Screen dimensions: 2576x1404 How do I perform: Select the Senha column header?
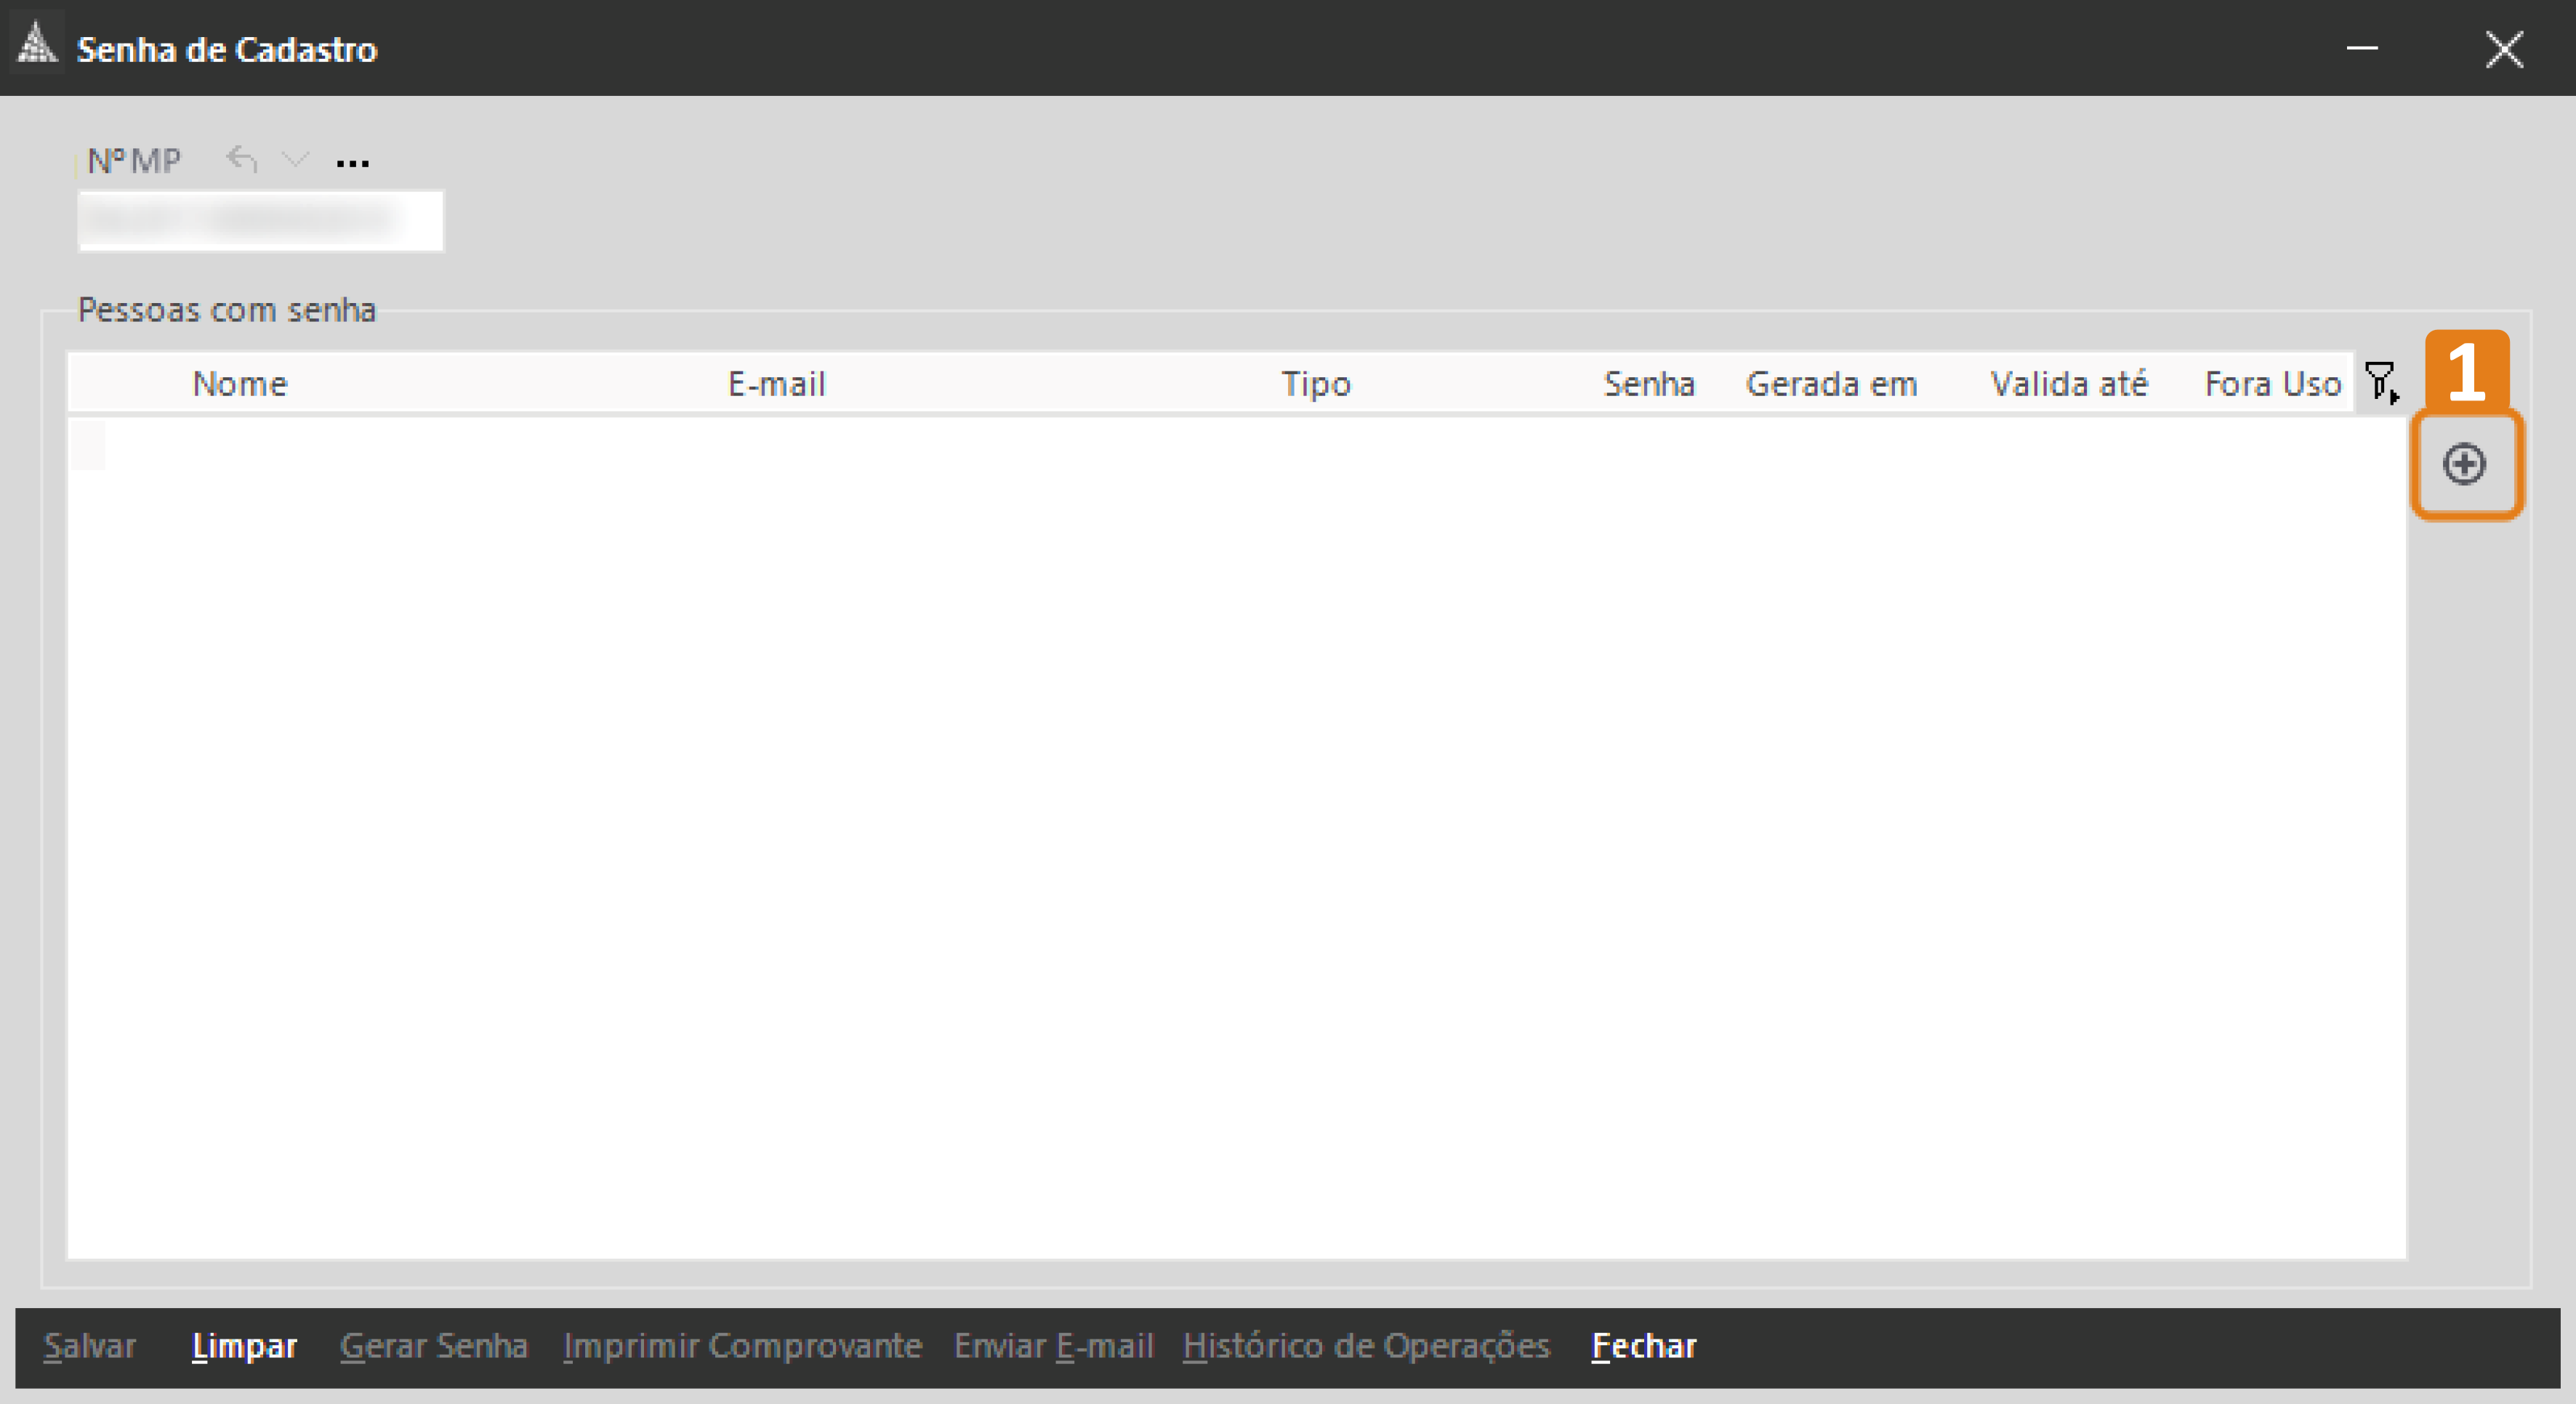[x=1649, y=384]
